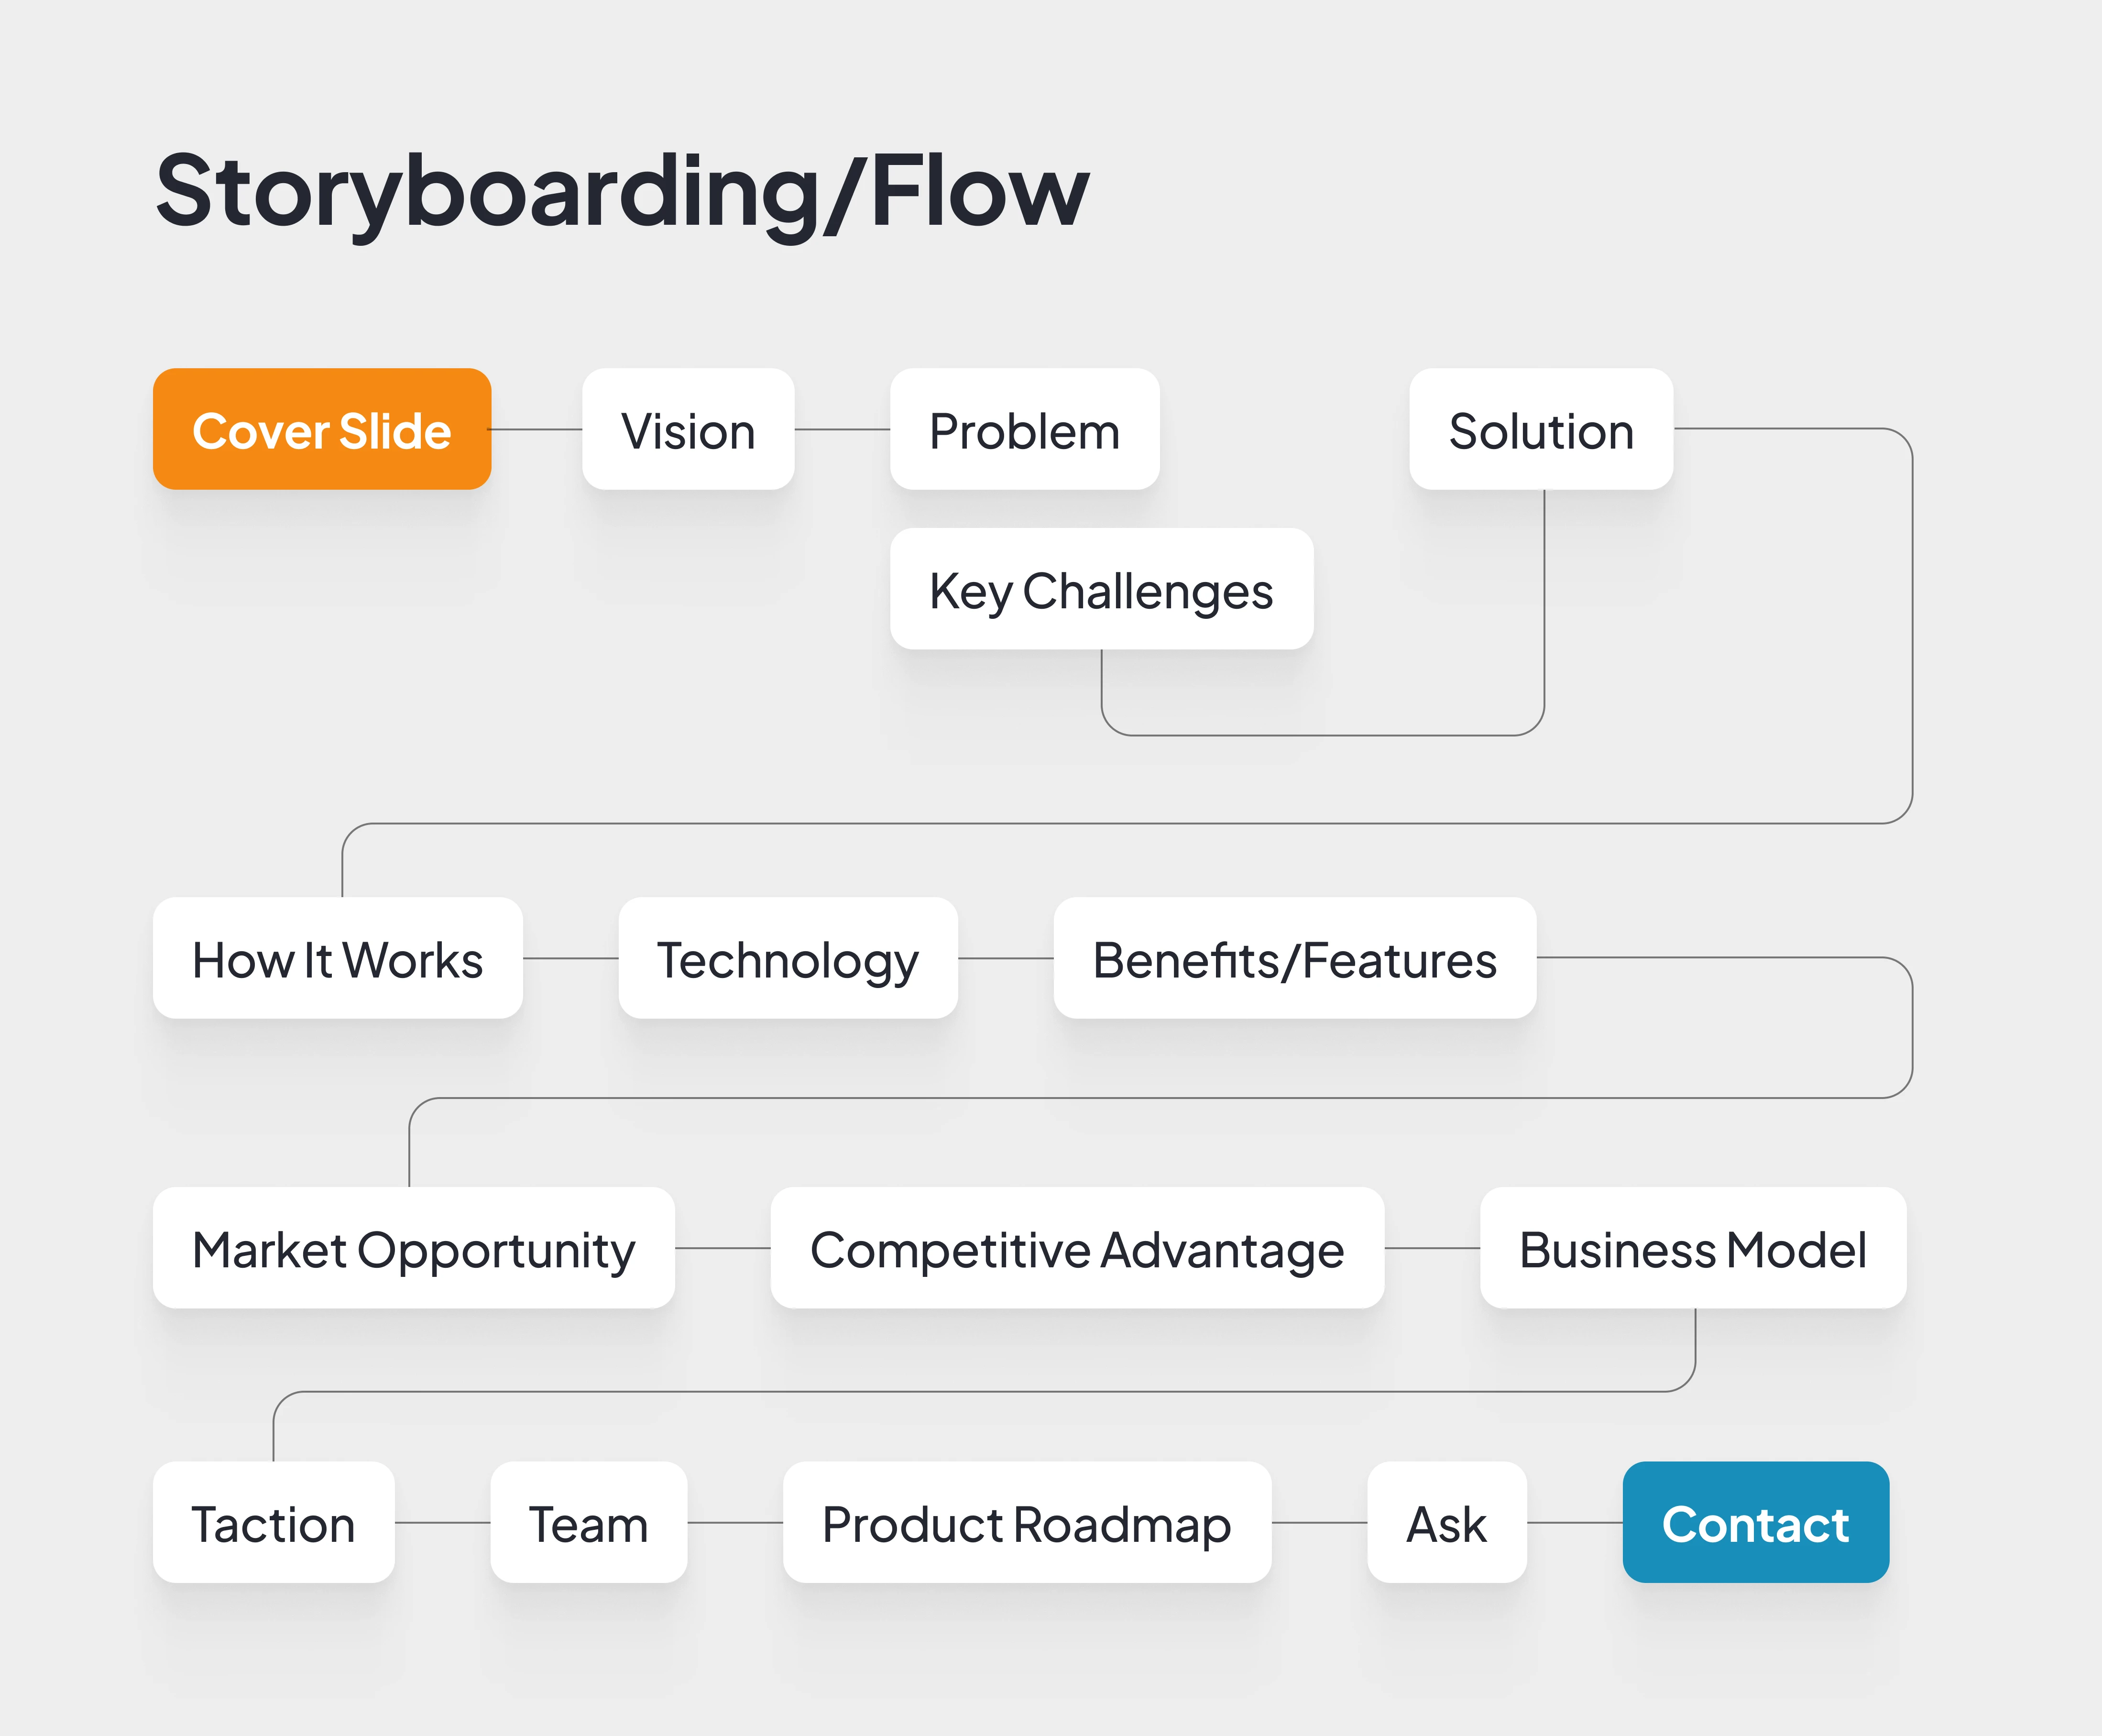Click the Taction box
The image size is (2102, 1736).
(x=273, y=1522)
